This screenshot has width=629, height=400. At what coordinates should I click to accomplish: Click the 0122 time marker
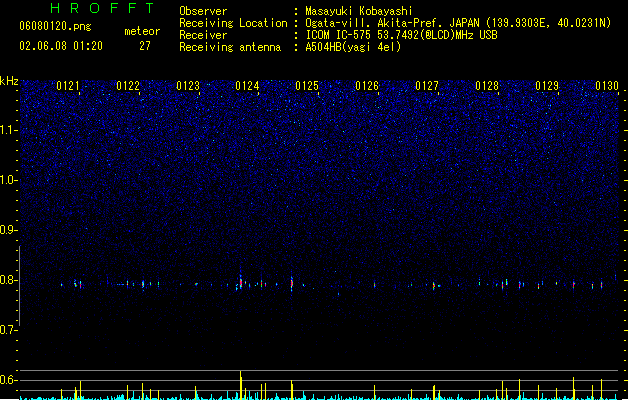(128, 86)
